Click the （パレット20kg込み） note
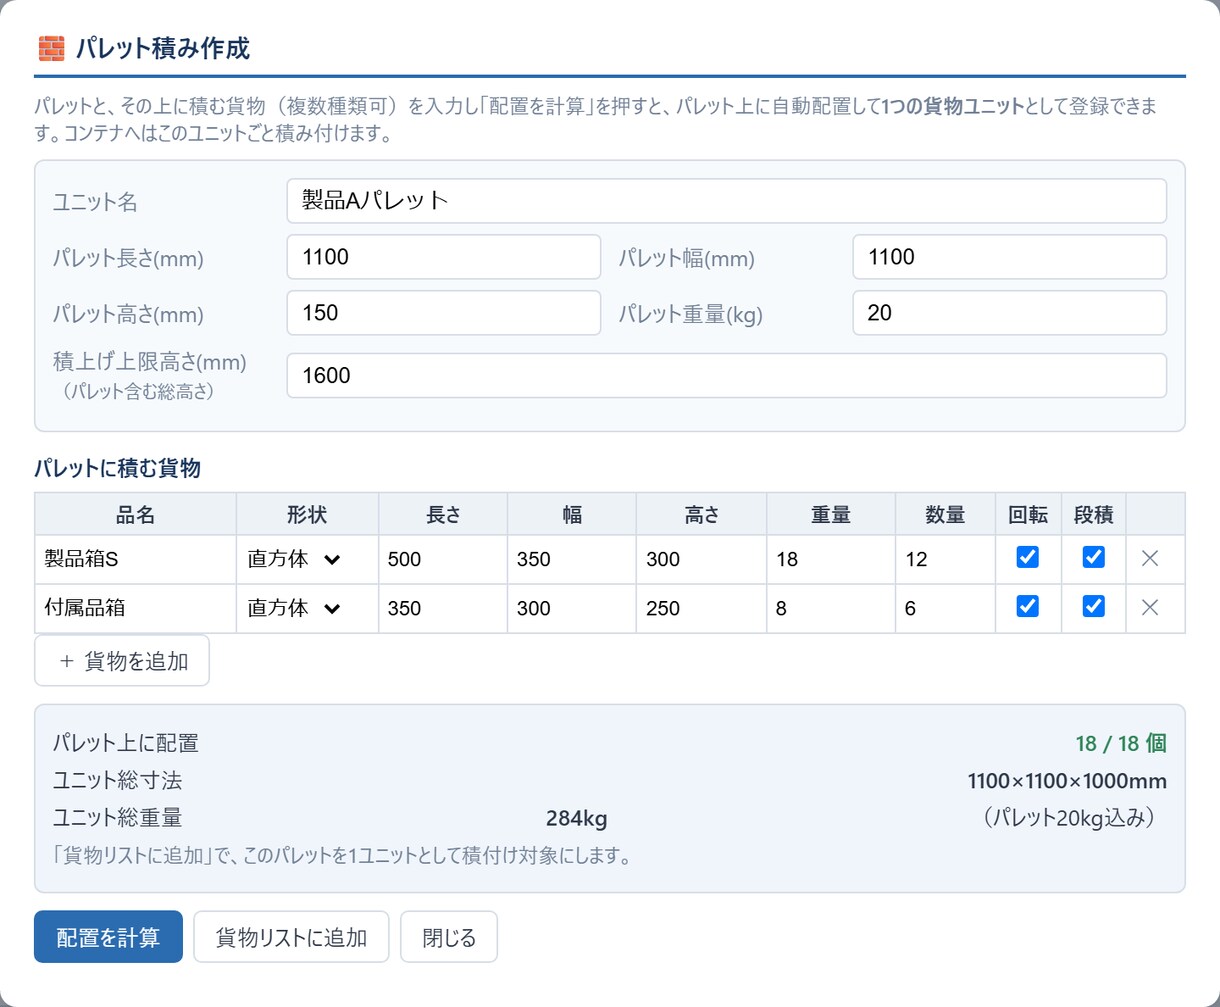Viewport: 1220px width, 1007px height. [x=1069, y=818]
